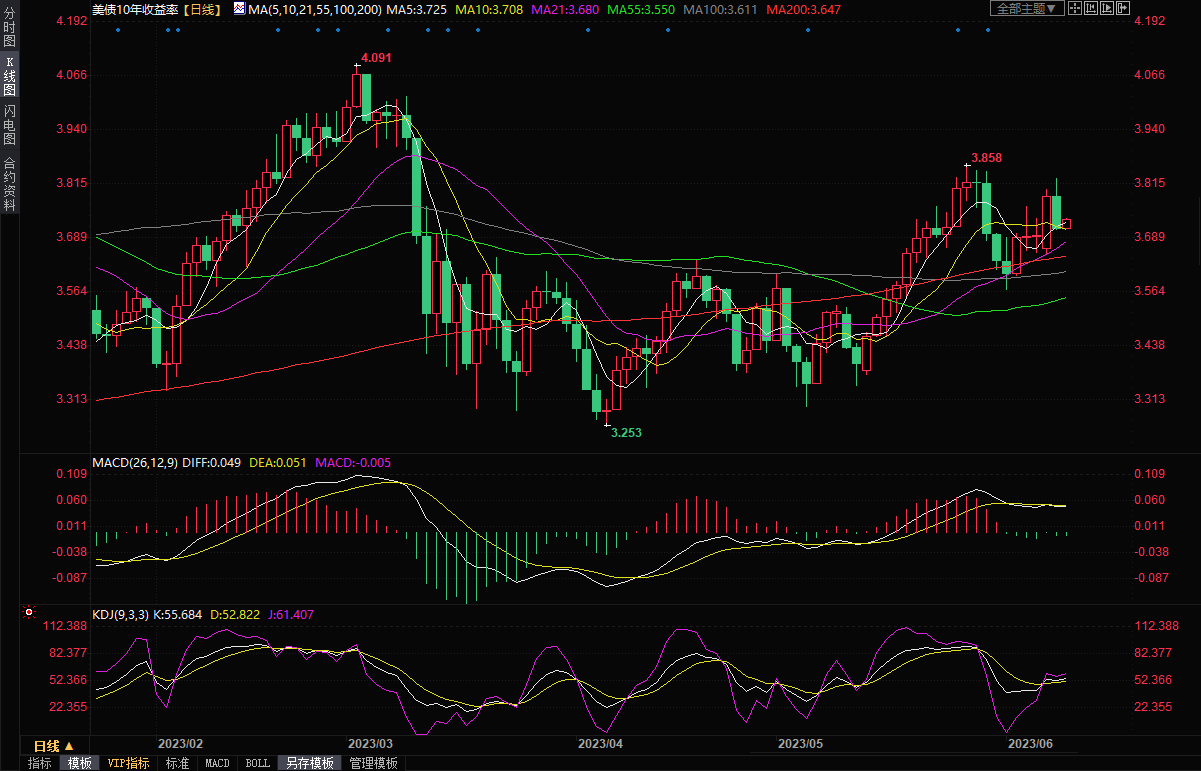The width and height of the screenshot is (1201, 771).
Task: Switch to the 指标 bottom tab
Action: tap(40, 763)
